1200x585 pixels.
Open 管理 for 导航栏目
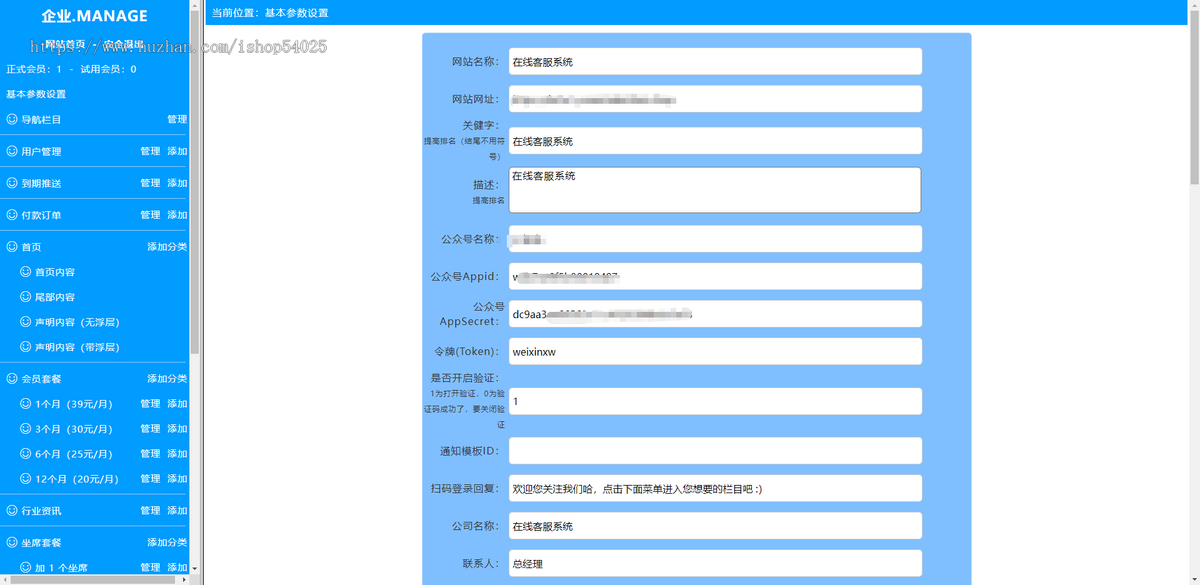(177, 119)
